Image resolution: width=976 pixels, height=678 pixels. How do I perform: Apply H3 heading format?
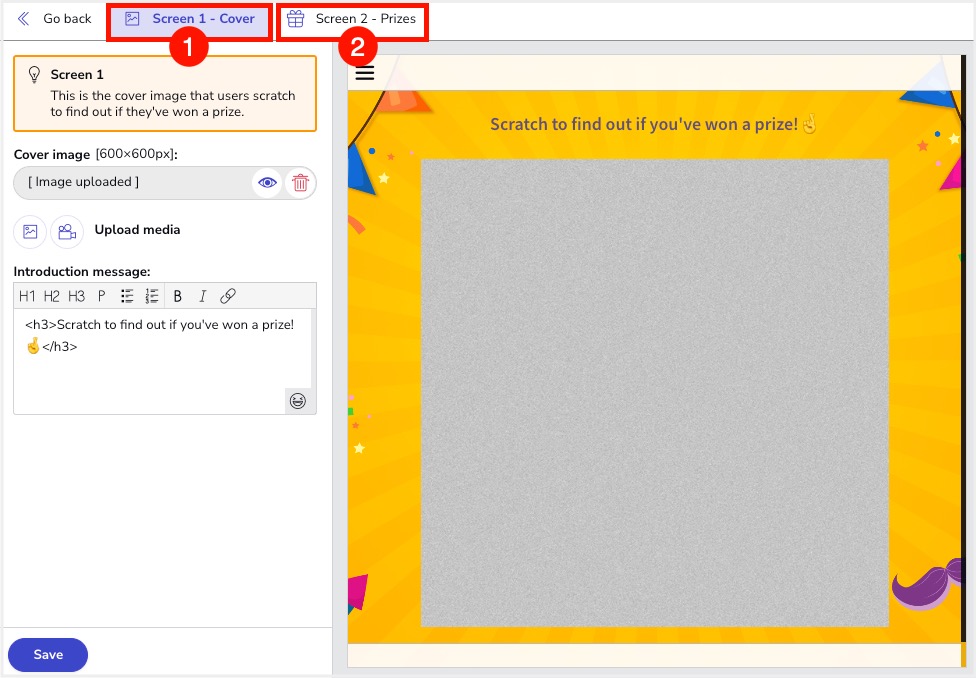(x=77, y=296)
